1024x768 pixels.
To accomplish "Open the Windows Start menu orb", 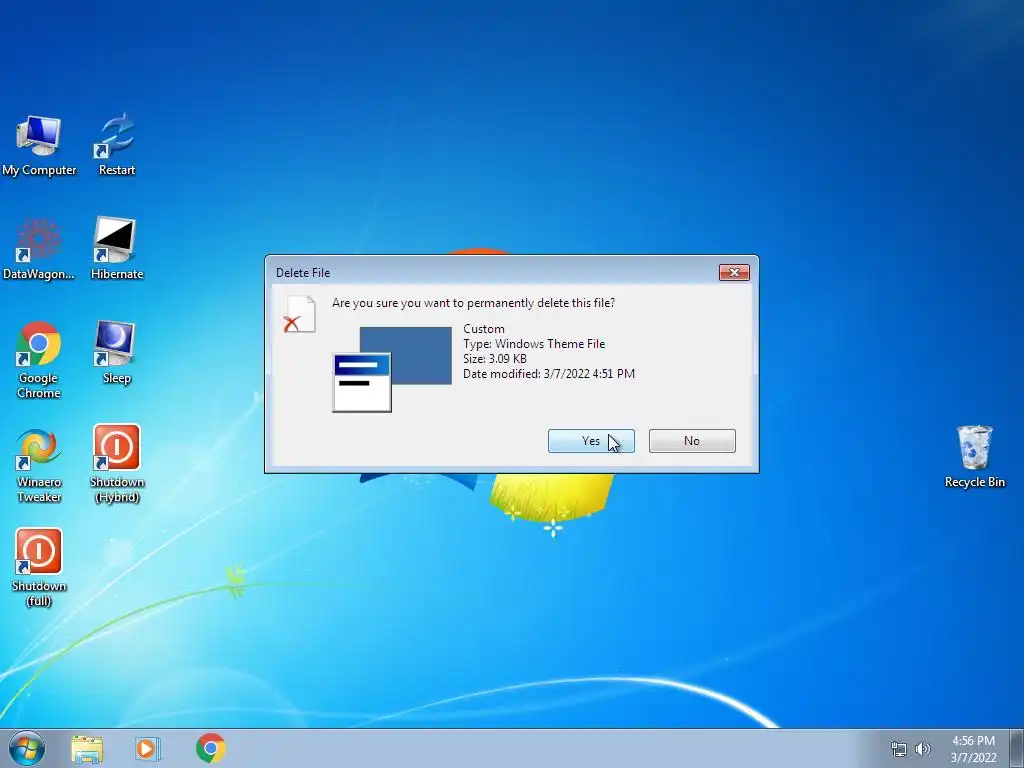I will (x=27, y=748).
